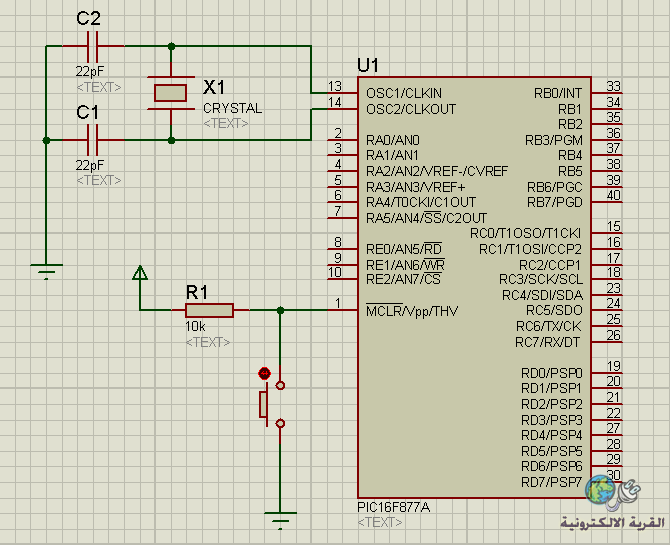Click RA4/T0CKI/C1OUT pin label
This screenshot has height=545, width=670.
coord(421,202)
